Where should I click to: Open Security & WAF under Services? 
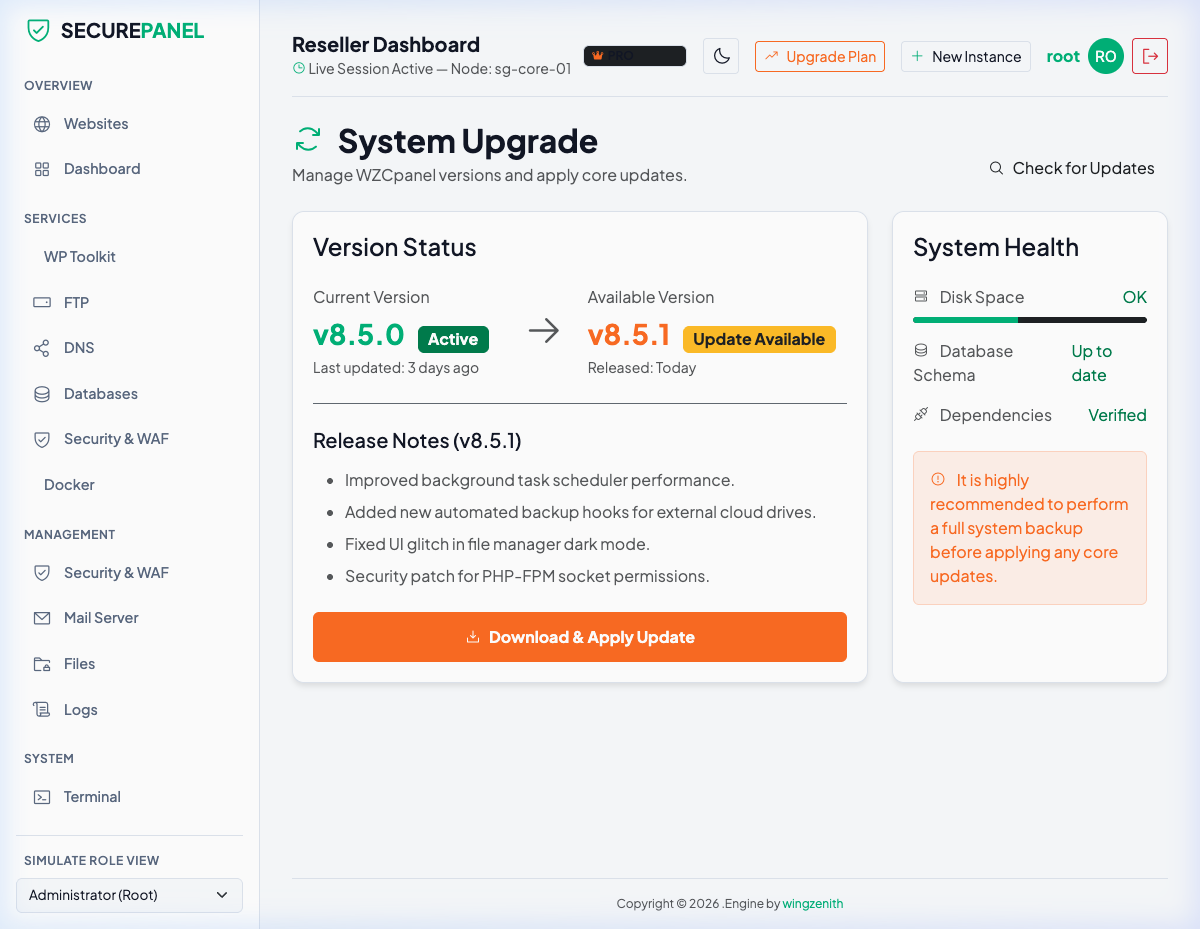click(129, 439)
